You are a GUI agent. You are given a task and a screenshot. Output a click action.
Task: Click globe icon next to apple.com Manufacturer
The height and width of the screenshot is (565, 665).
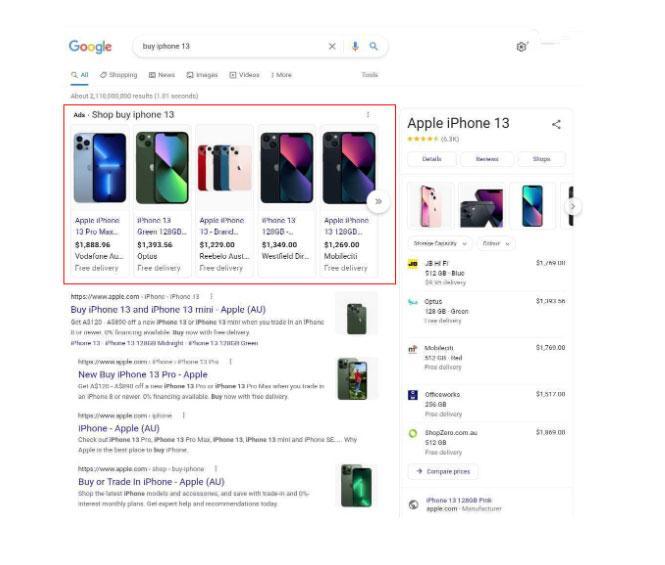tap(414, 504)
